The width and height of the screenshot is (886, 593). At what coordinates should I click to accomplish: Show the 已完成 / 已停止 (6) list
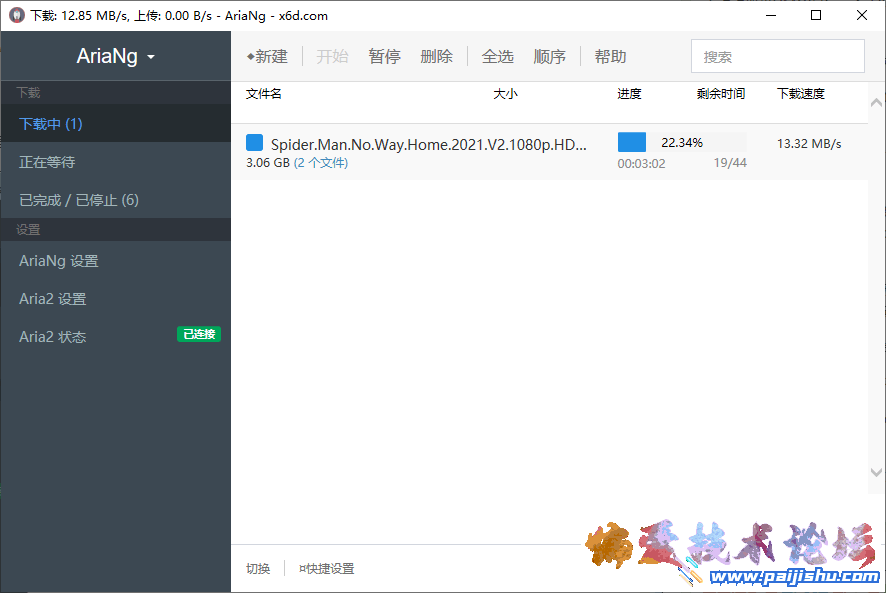79,200
